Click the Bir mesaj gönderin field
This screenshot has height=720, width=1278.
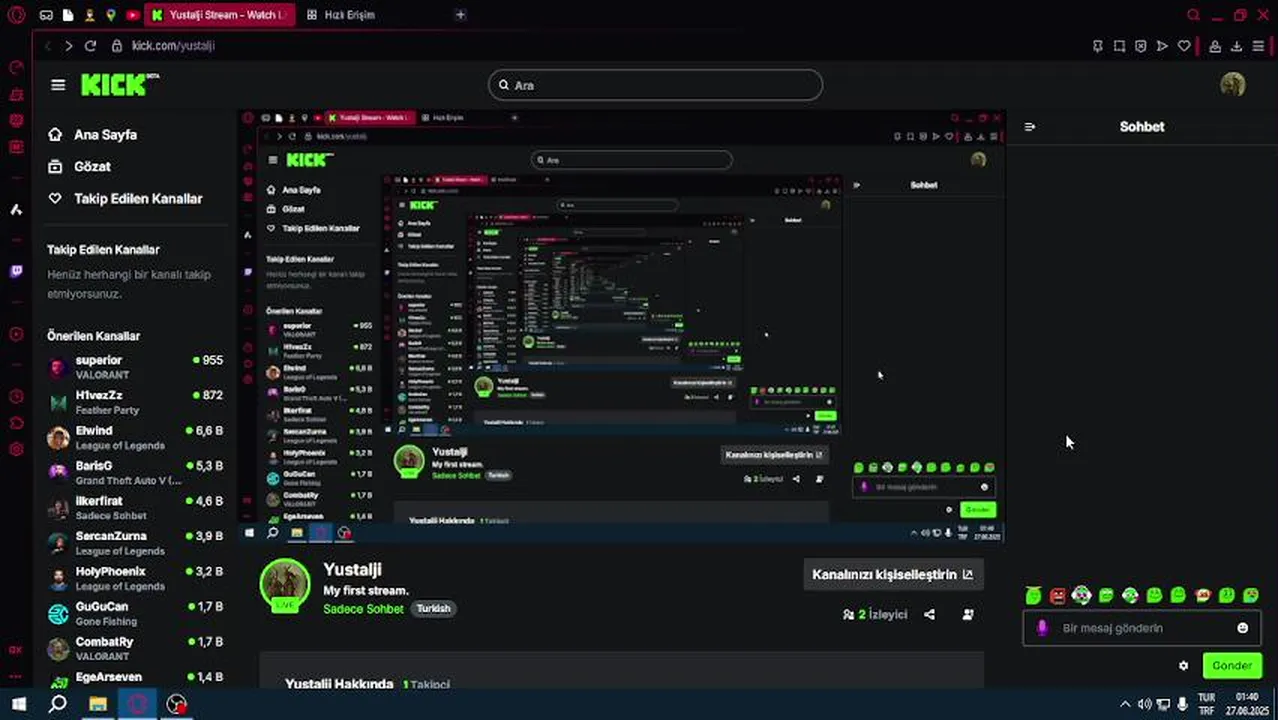(x=1140, y=628)
